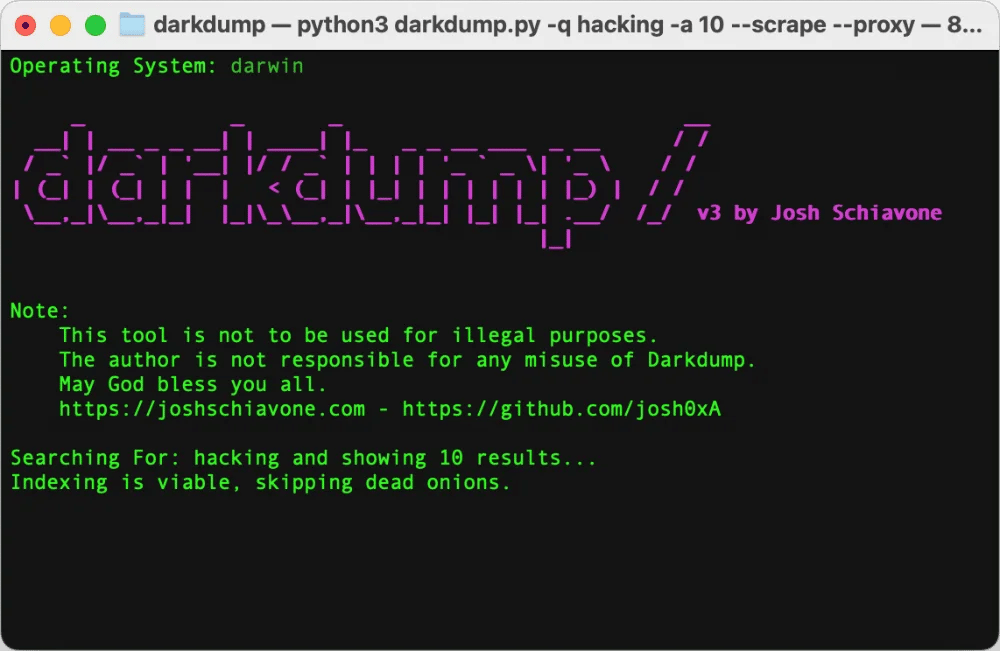Click the 'This tool is not to be used' line
The width and height of the screenshot is (1000, 651).
tap(358, 335)
